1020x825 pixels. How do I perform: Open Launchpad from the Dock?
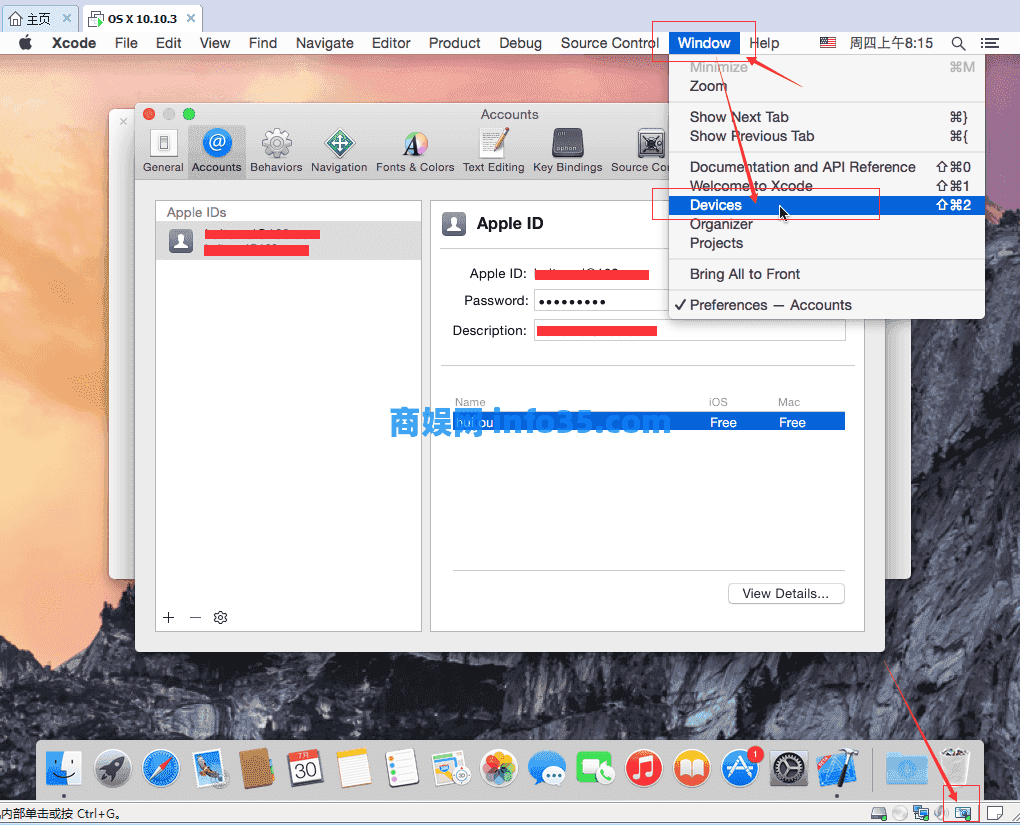(113, 768)
